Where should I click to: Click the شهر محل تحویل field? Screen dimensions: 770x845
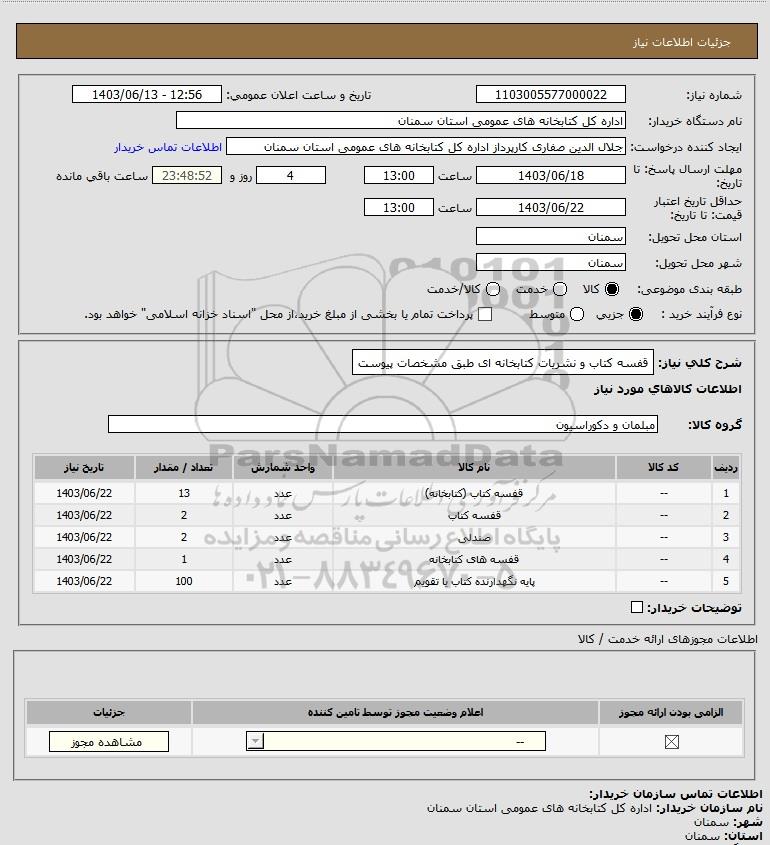pos(551,262)
